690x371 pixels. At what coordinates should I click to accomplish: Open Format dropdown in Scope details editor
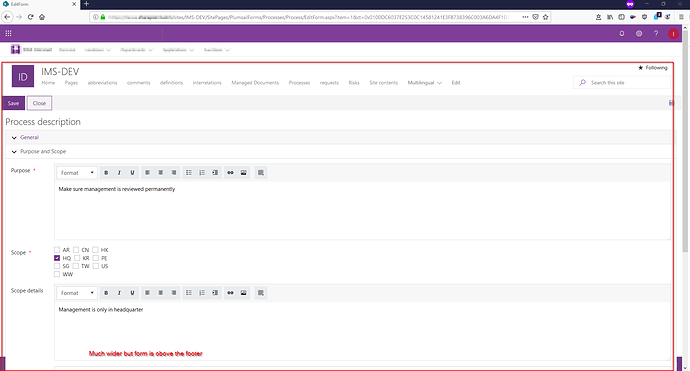(77, 293)
